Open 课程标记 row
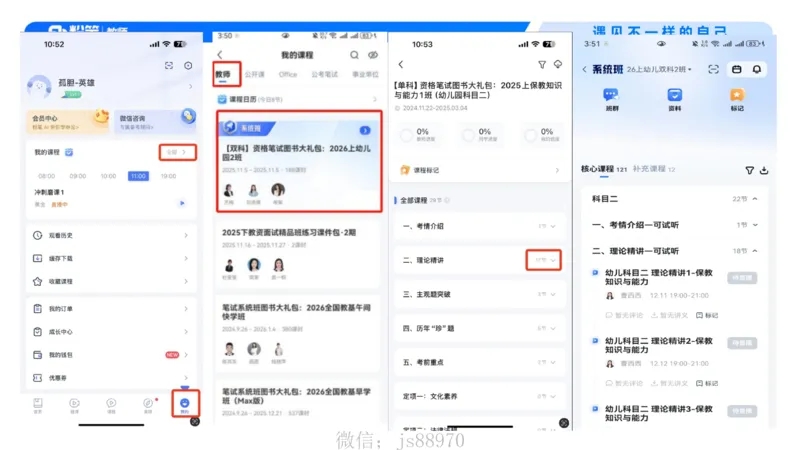 coord(480,170)
